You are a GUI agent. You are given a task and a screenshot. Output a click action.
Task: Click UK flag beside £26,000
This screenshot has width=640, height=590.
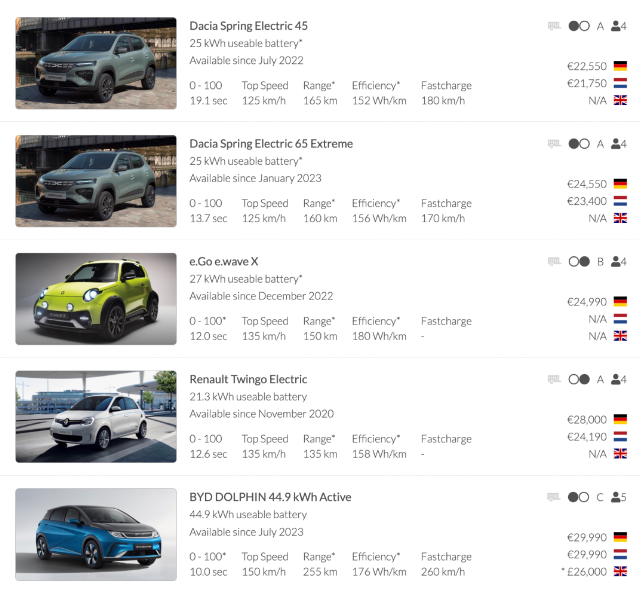(620, 572)
